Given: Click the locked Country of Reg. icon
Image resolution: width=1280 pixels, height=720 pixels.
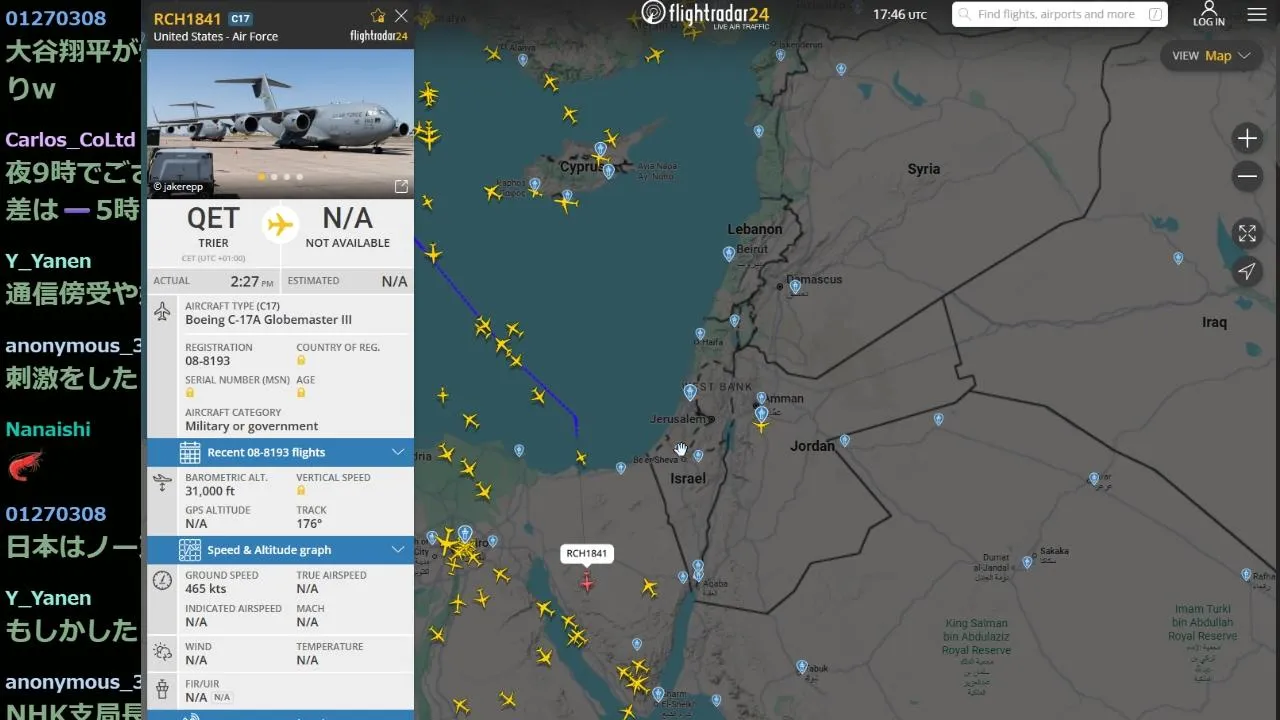Looking at the screenshot, I should [301, 360].
